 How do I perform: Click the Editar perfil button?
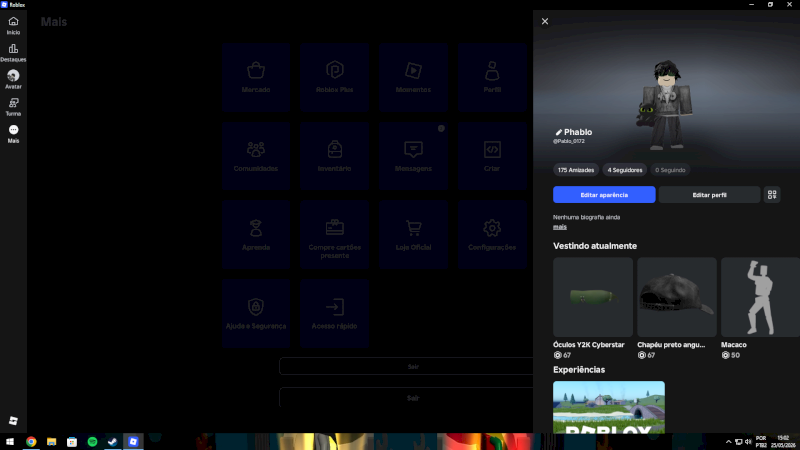click(x=709, y=195)
